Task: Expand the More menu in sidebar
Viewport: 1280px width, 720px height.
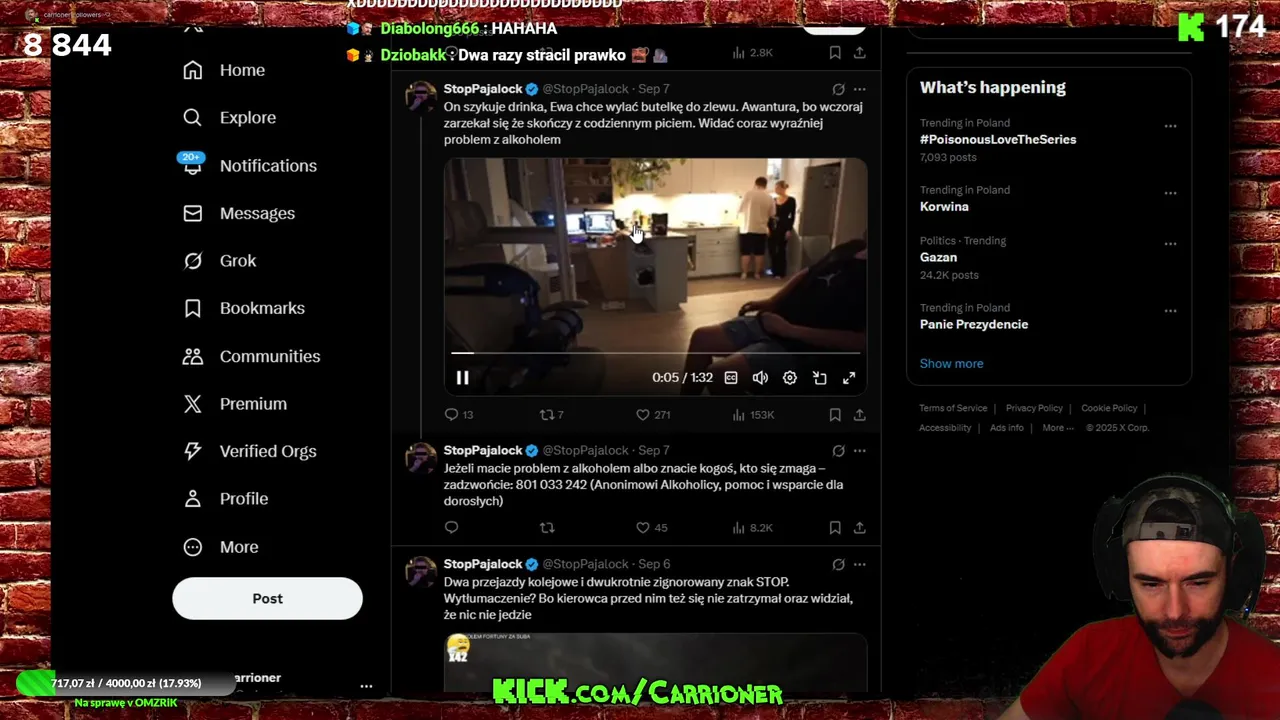Action: click(220, 547)
